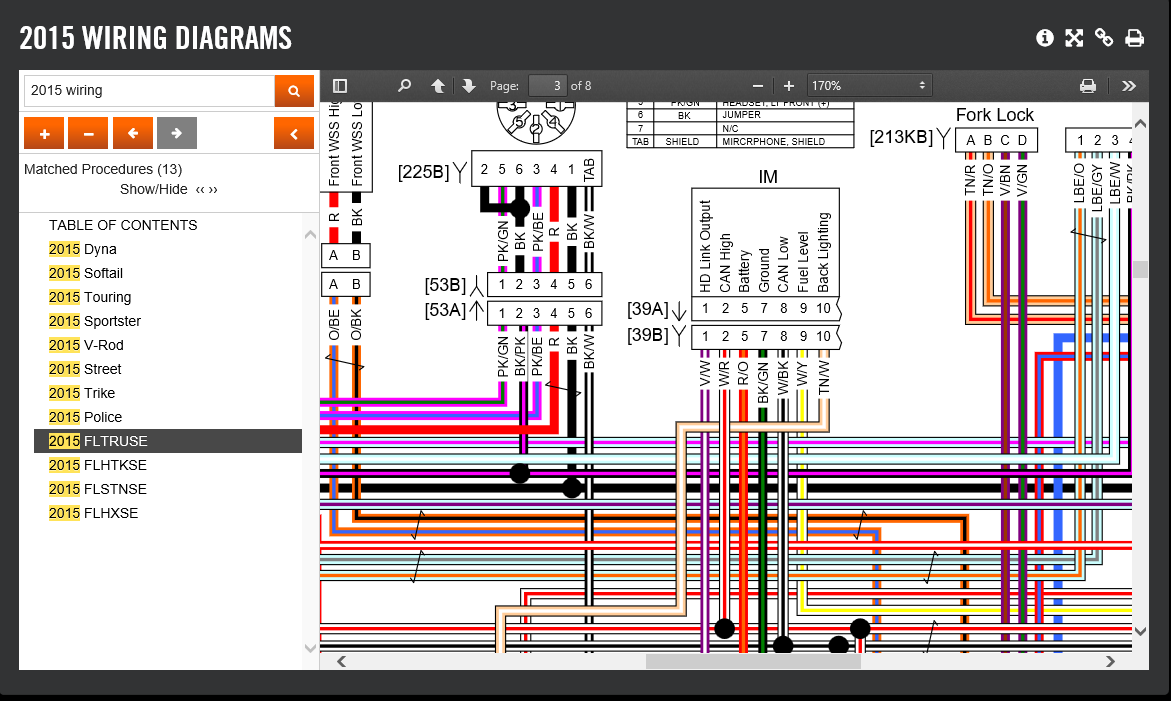This screenshot has height=701, width=1171.
Task: Toggle the PDF sidebar panel
Action: (x=340, y=86)
